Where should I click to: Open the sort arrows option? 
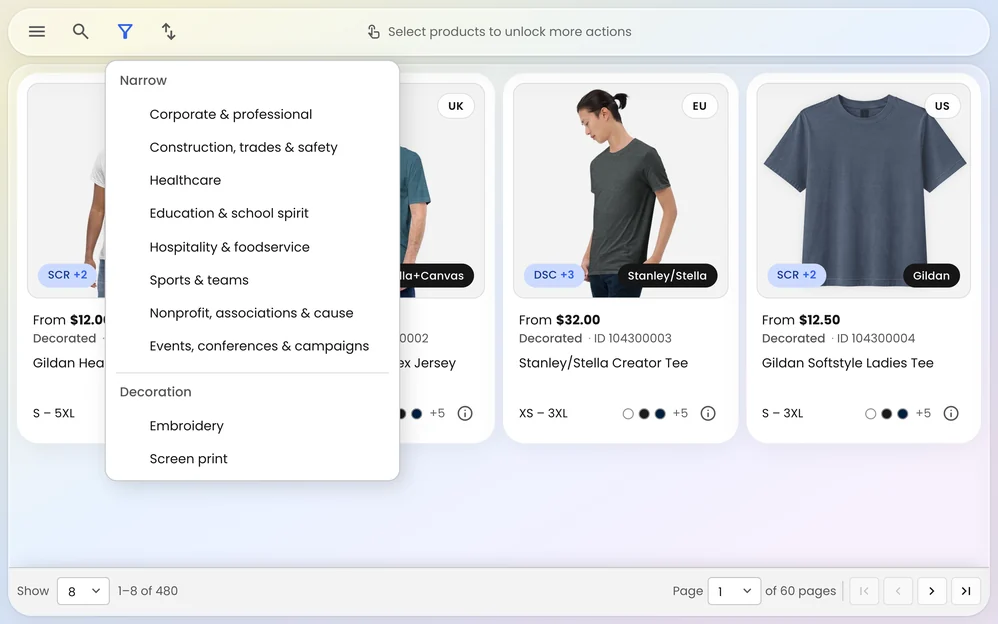coord(168,31)
